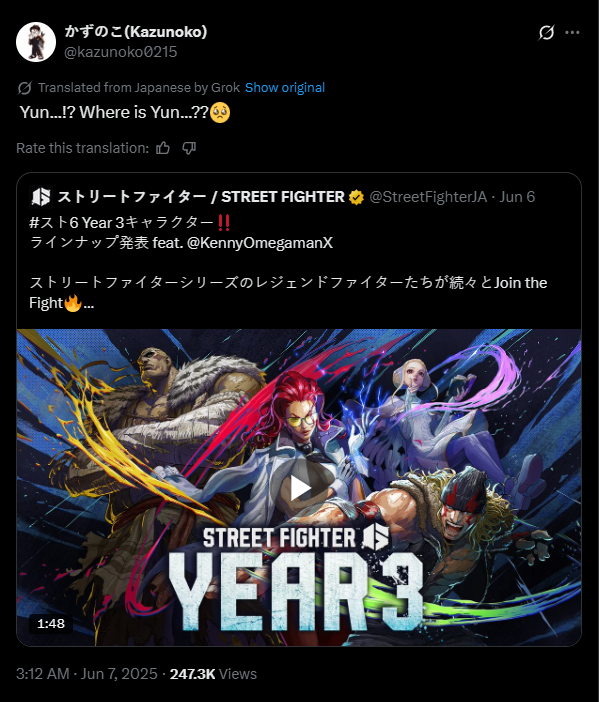
Task: Click the @kazunoko0215 handle
Action: 121,52
